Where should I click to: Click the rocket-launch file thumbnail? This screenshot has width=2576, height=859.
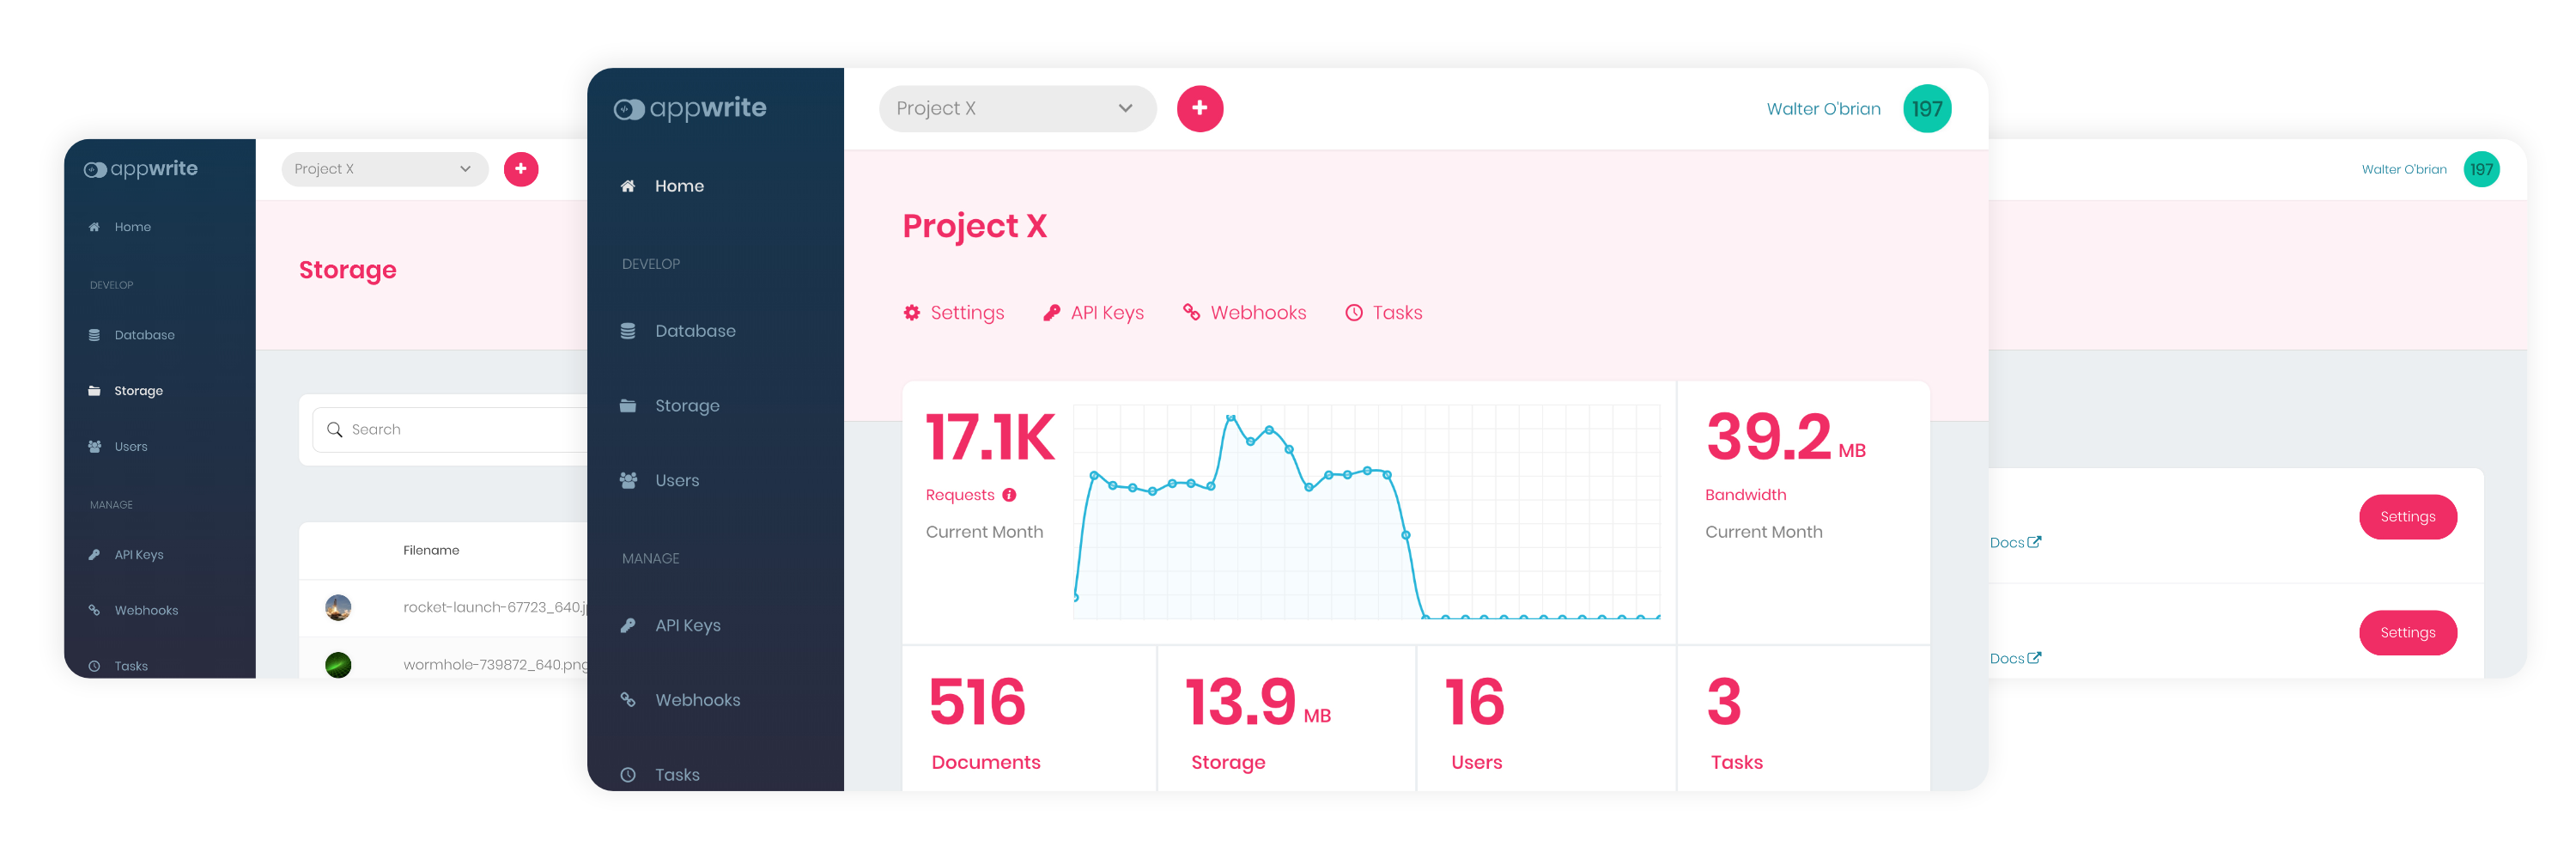338,607
